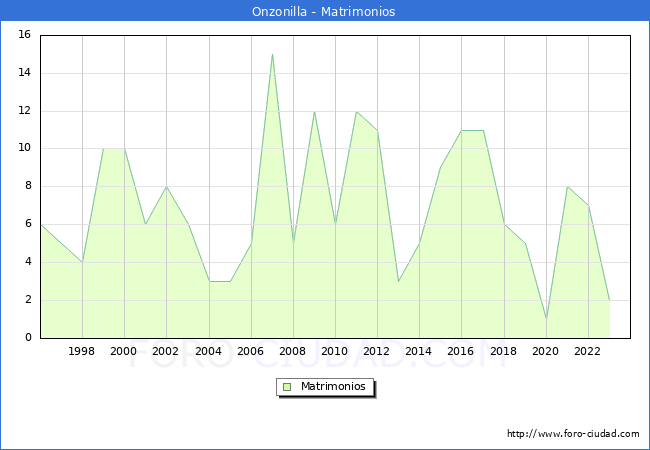650x450 pixels.
Task: Click the 2002 x-axis label
Action: tap(165, 351)
